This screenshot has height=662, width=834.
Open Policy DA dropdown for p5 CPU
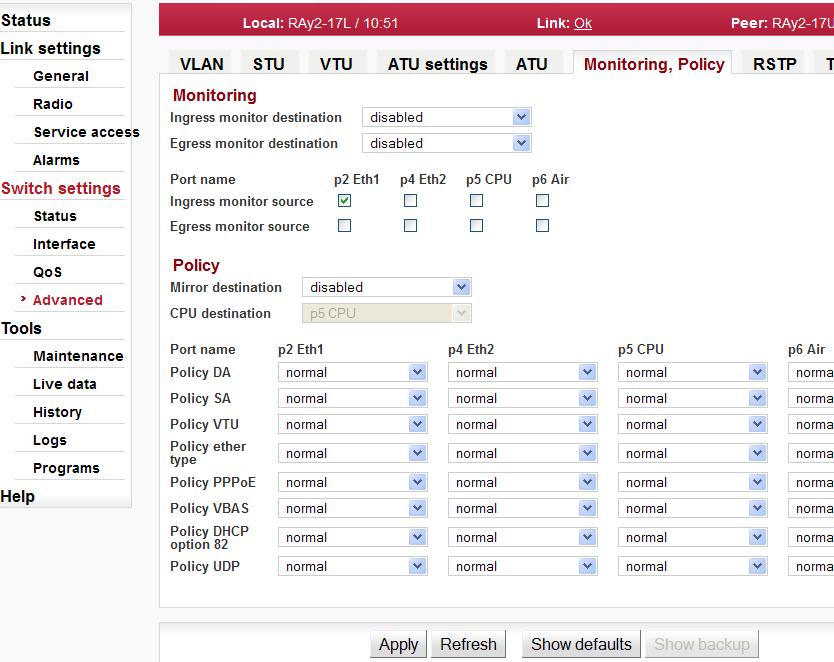tap(693, 372)
